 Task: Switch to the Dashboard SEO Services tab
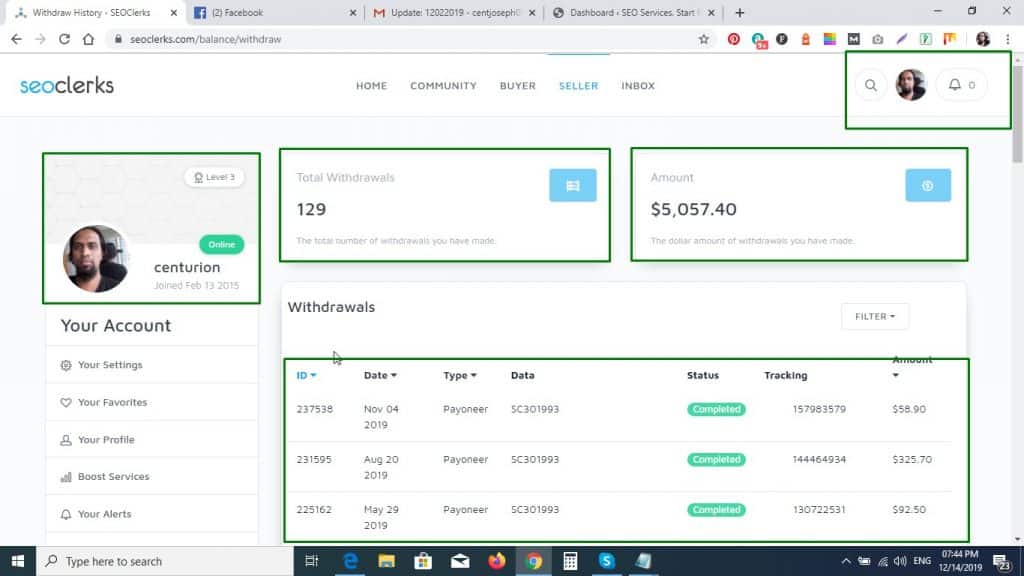(x=633, y=12)
